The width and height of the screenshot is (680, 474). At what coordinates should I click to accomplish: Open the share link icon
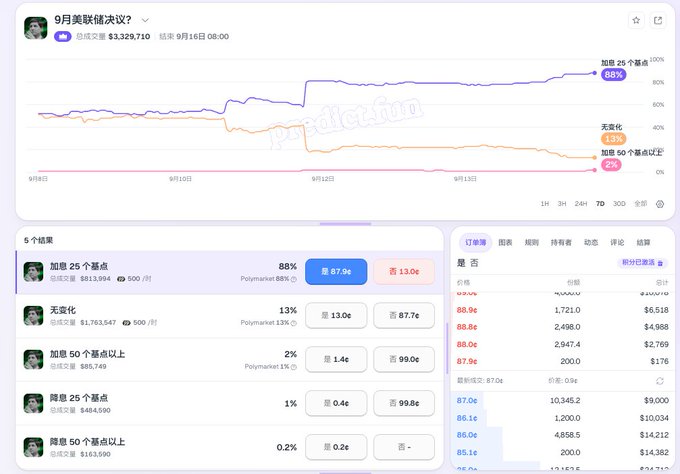pos(658,20)
